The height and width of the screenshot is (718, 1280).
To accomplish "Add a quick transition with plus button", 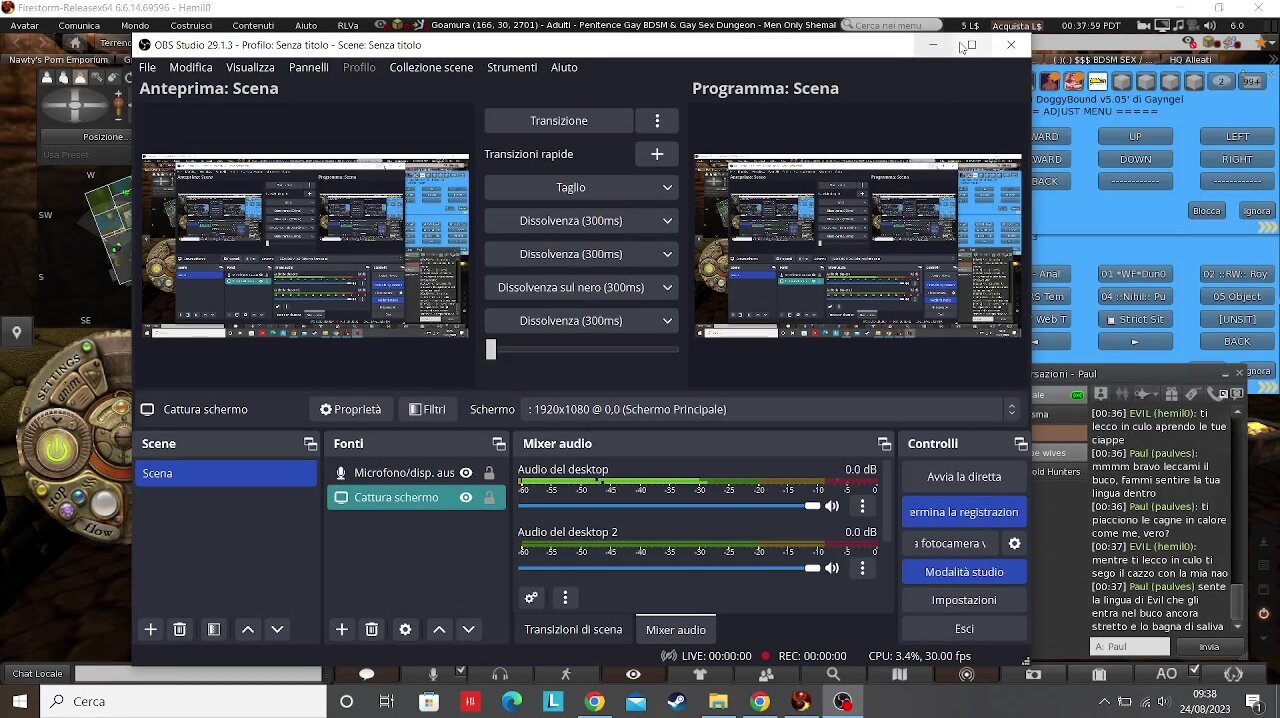I will [657, 154].
